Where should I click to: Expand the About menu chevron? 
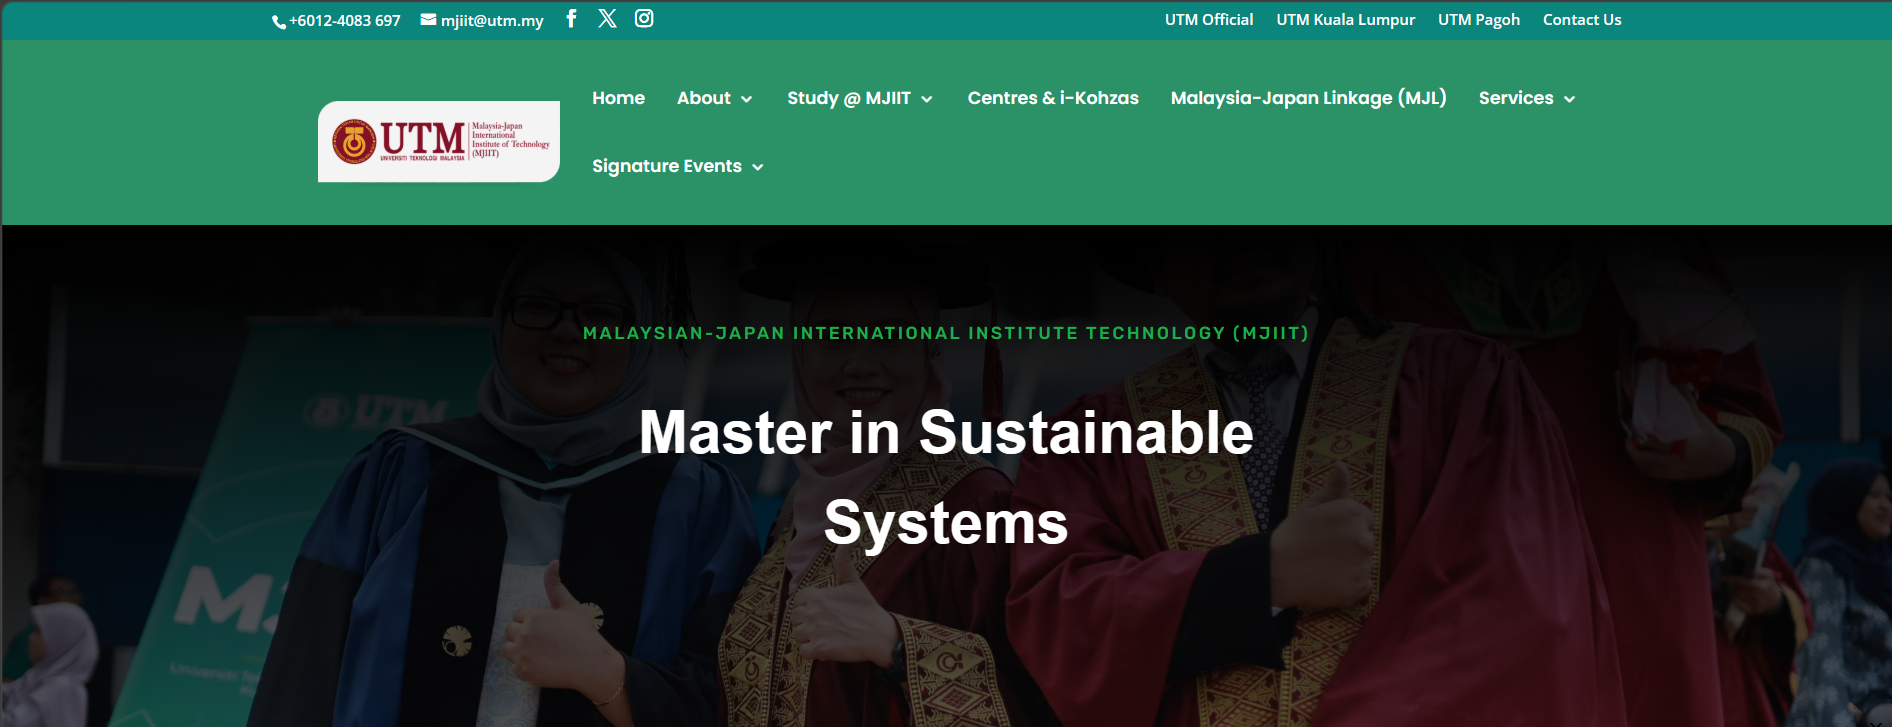coord(746,99)
